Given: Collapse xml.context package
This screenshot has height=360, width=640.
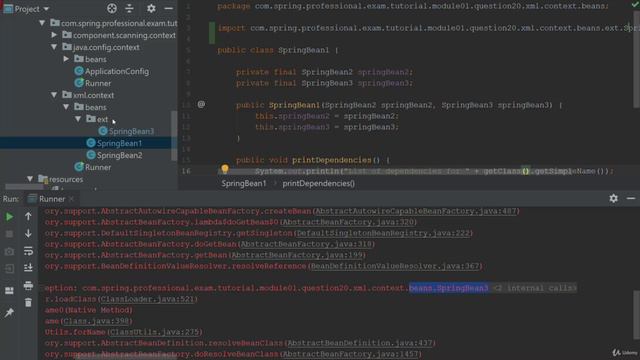Looking at the screenshot, I should click(x=54, y=95).
